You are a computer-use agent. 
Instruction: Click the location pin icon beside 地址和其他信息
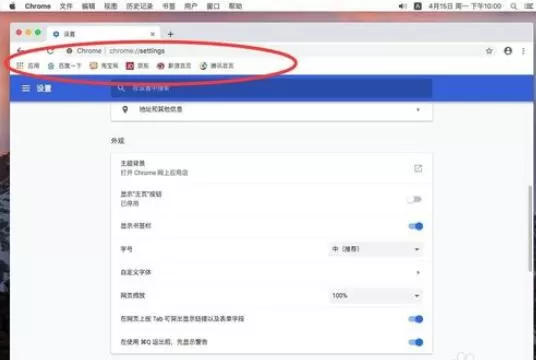click(x=125, y=109)
